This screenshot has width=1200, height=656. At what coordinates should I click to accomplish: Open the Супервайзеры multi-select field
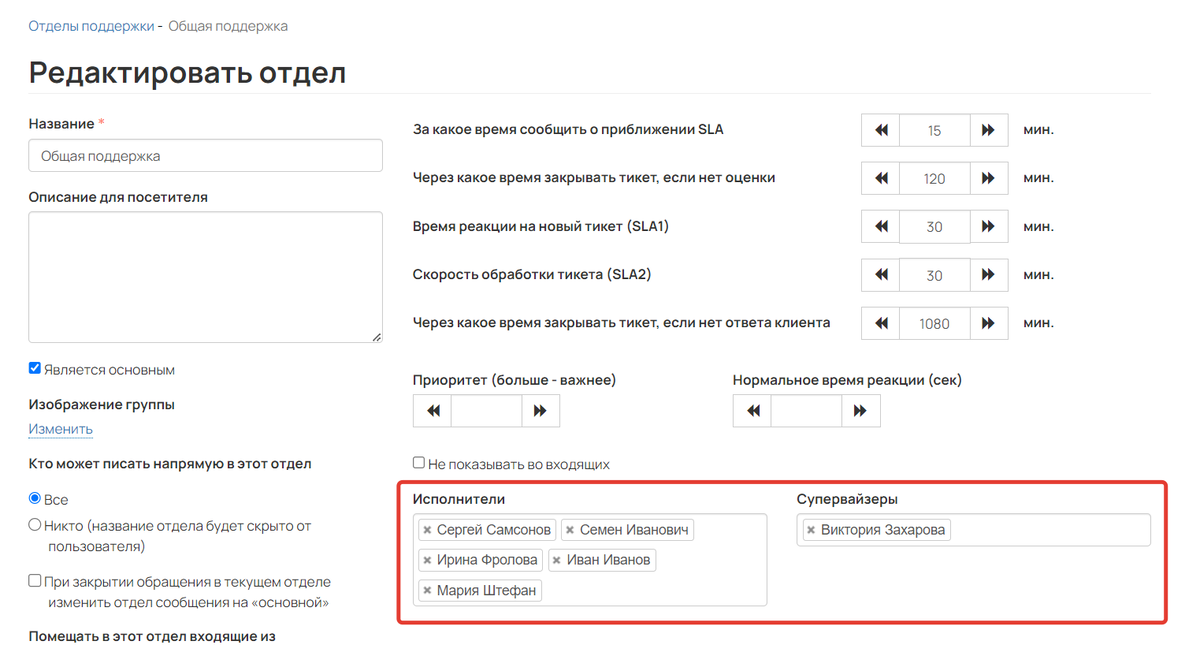coord(974,530)
